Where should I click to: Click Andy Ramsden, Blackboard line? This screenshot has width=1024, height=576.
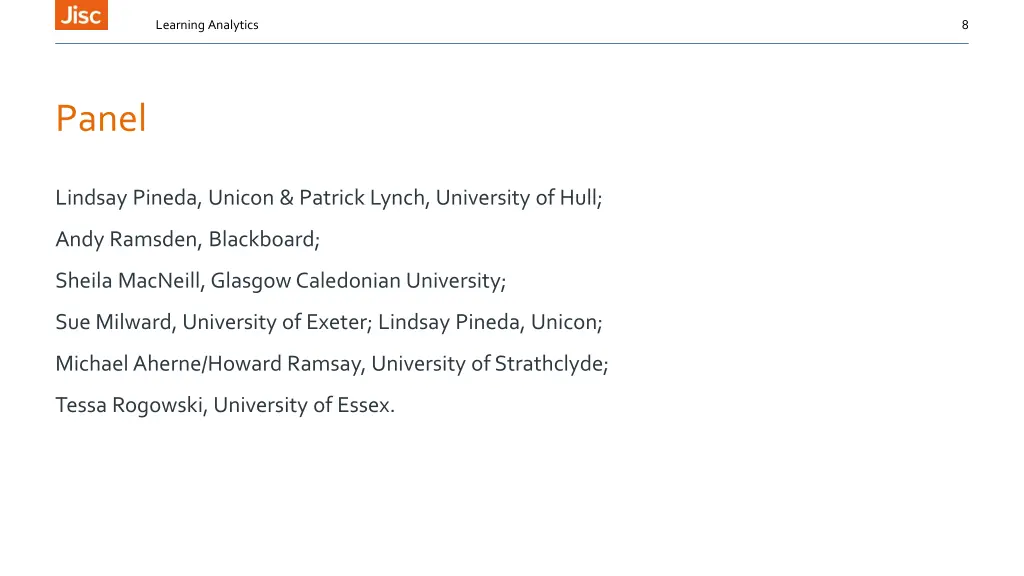187,240
